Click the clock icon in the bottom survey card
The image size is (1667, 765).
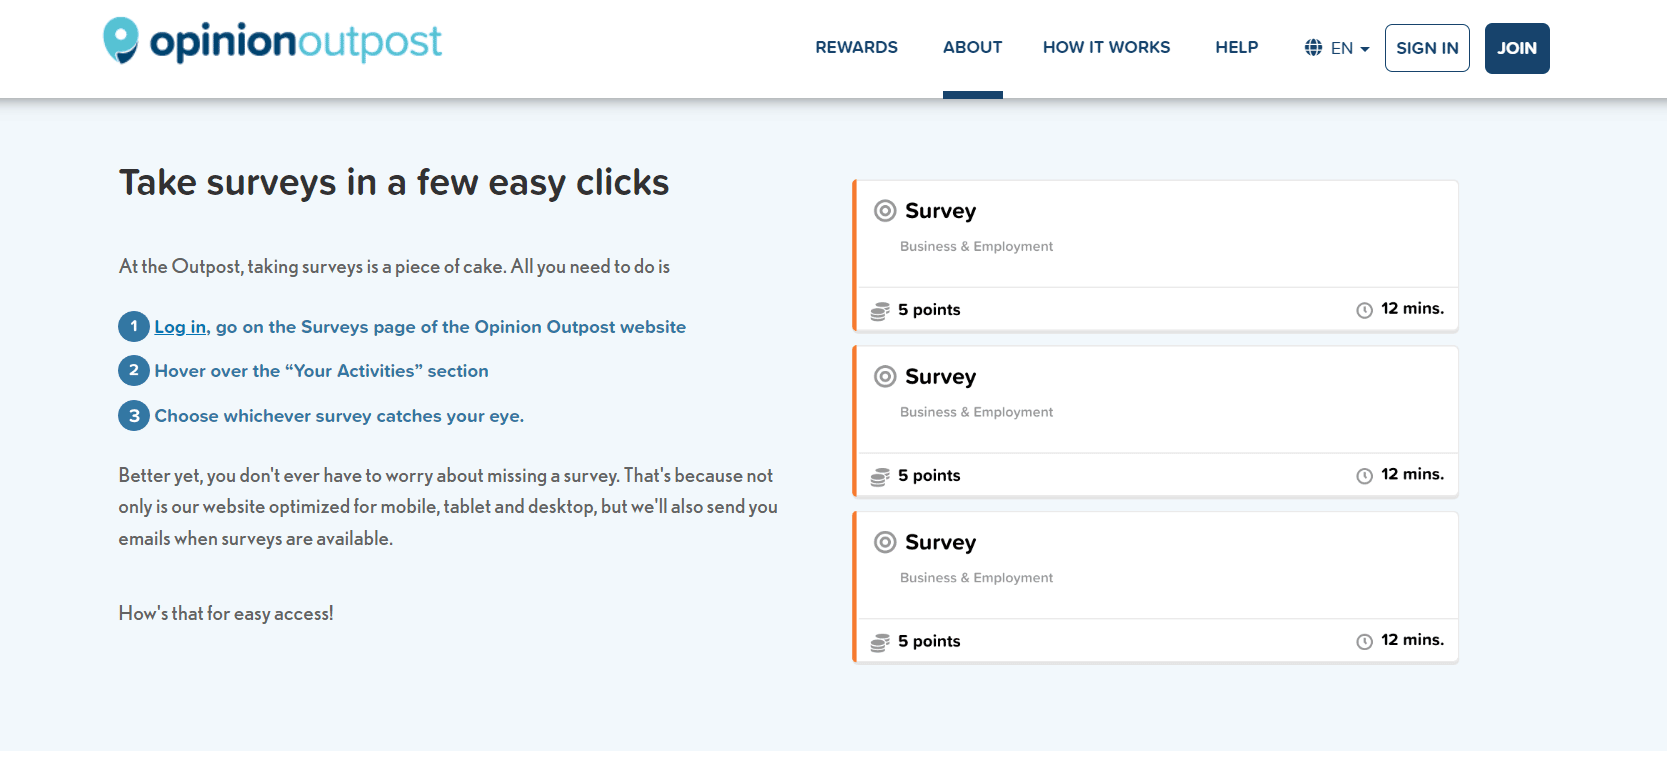point(1364,642)
